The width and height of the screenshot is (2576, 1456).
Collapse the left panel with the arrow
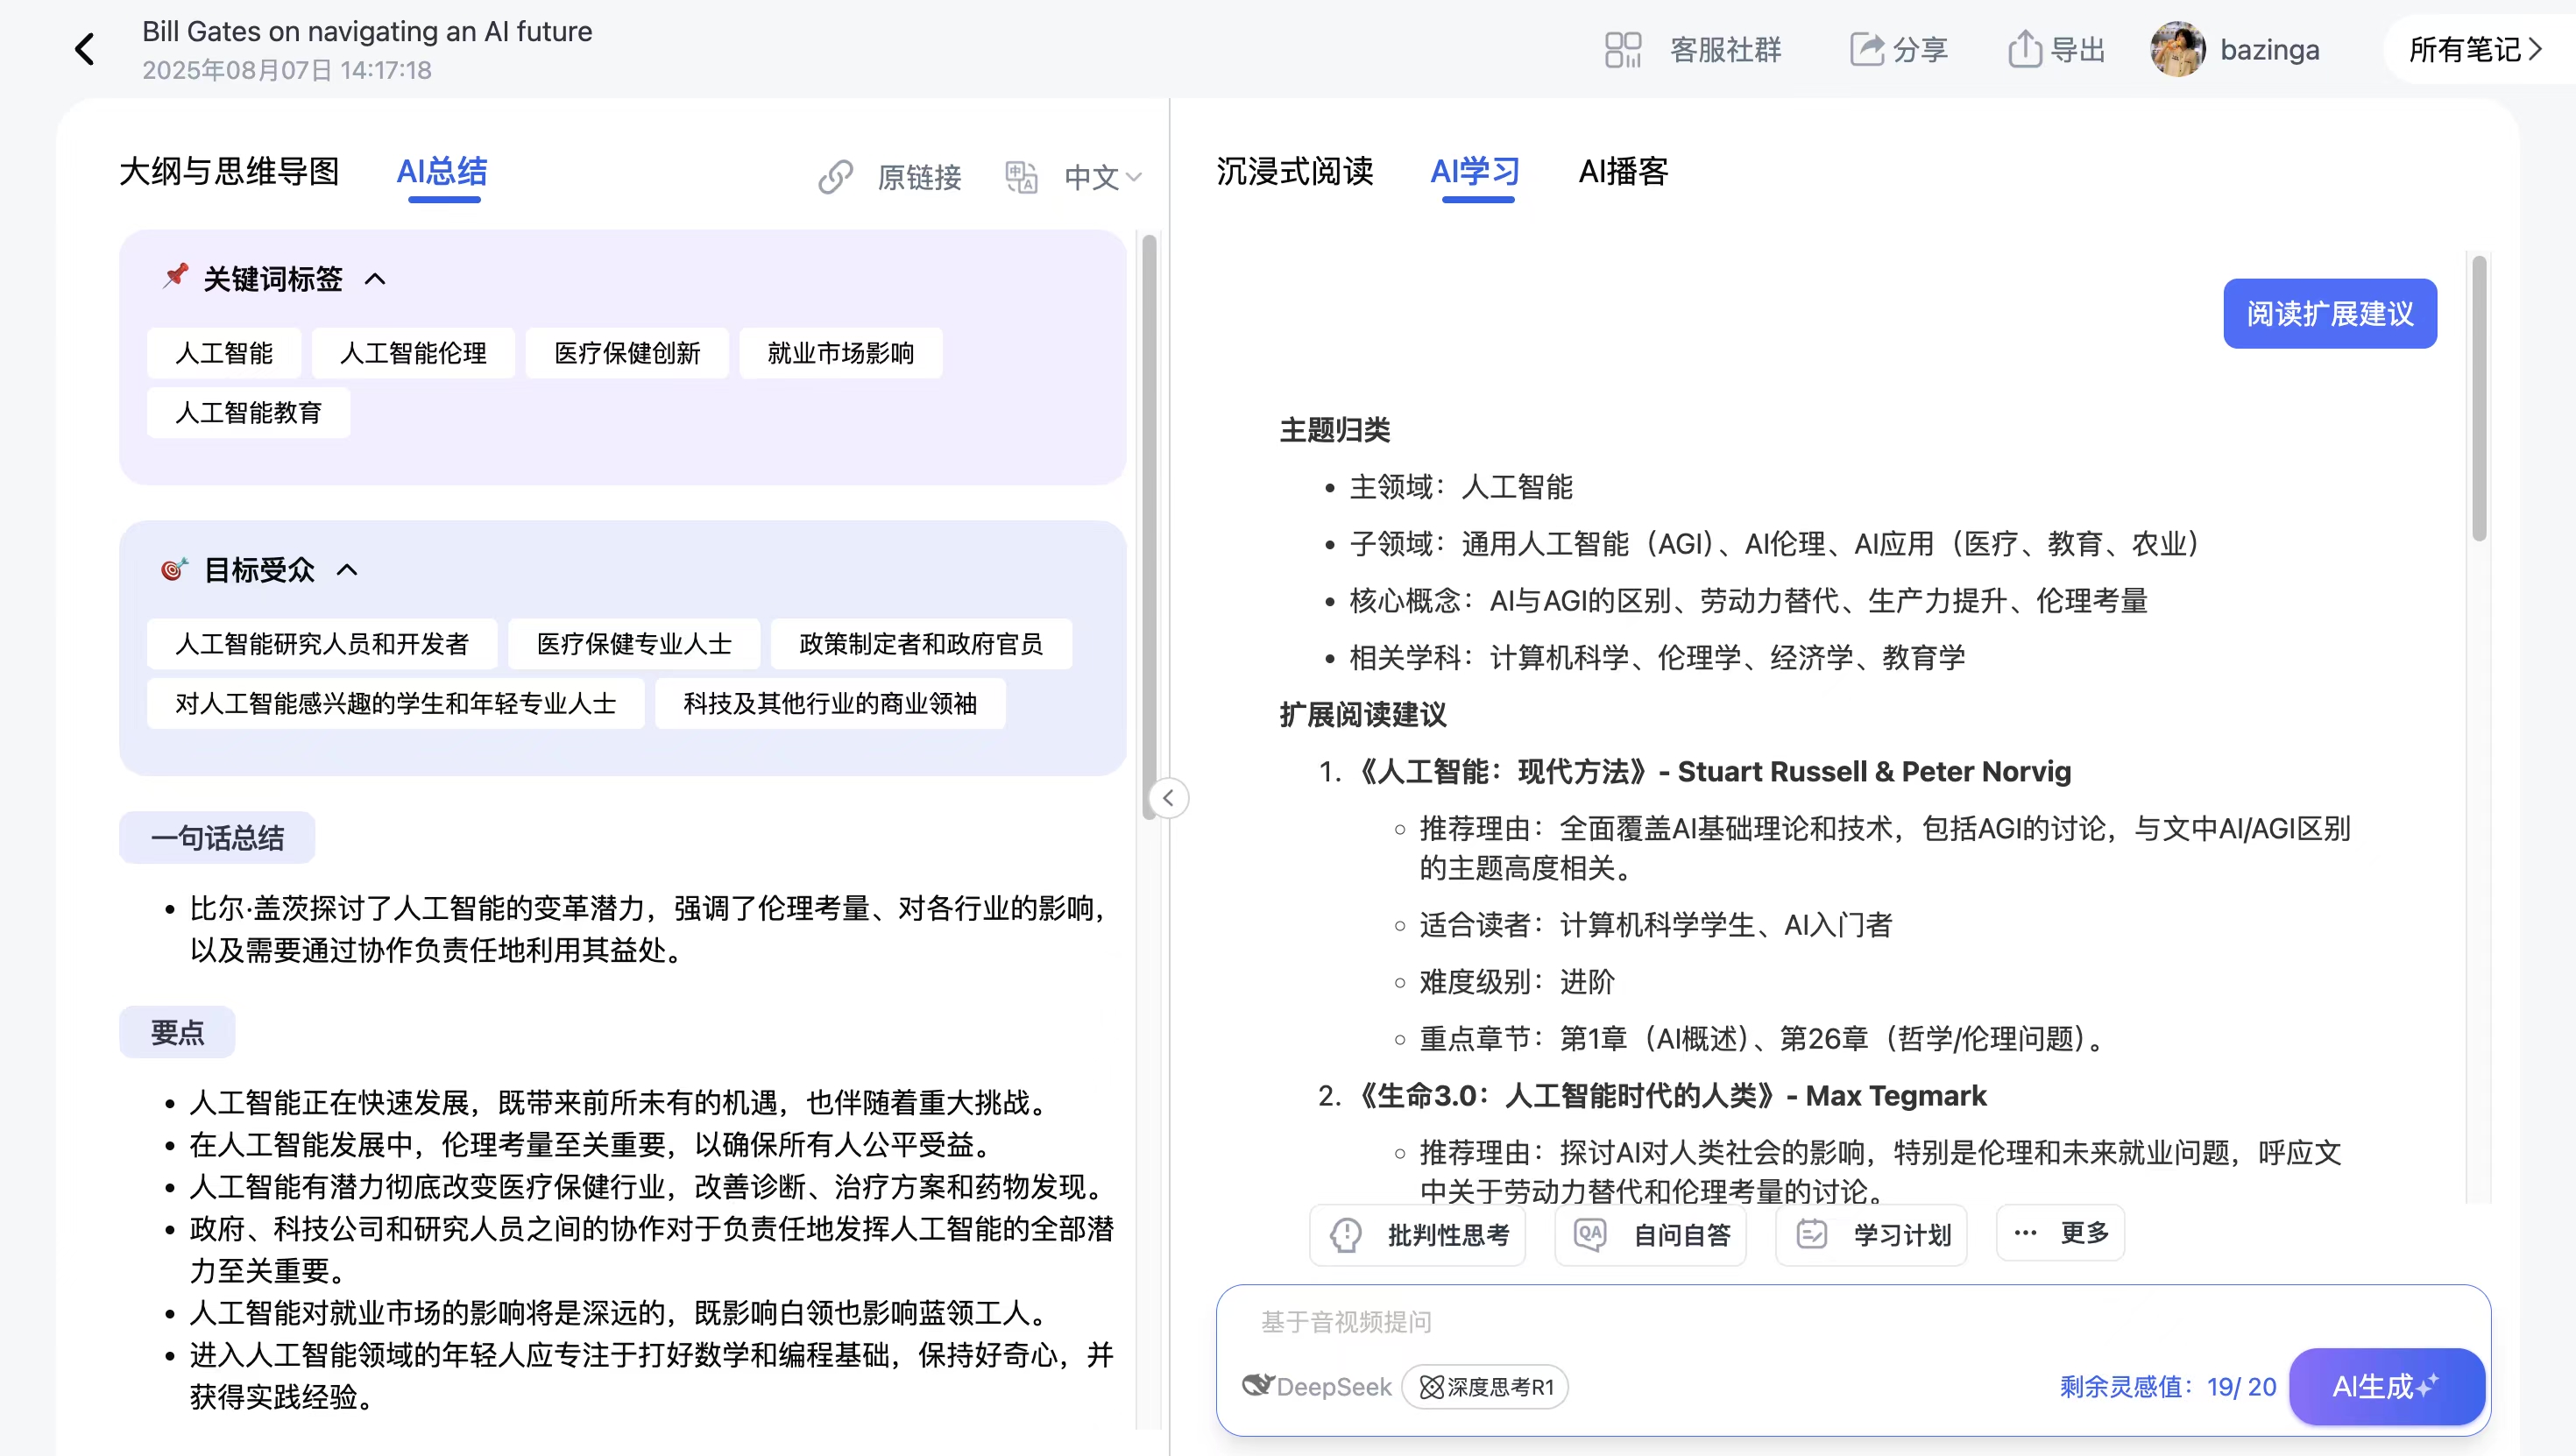click(1168, 798)
